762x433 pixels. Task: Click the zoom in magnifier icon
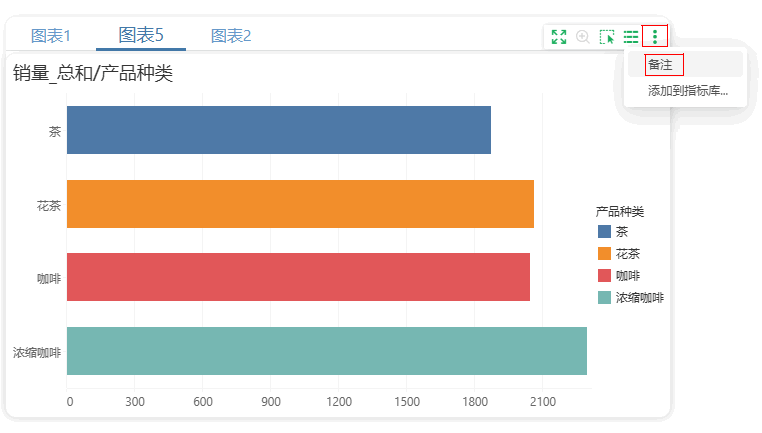click(583, 36)
